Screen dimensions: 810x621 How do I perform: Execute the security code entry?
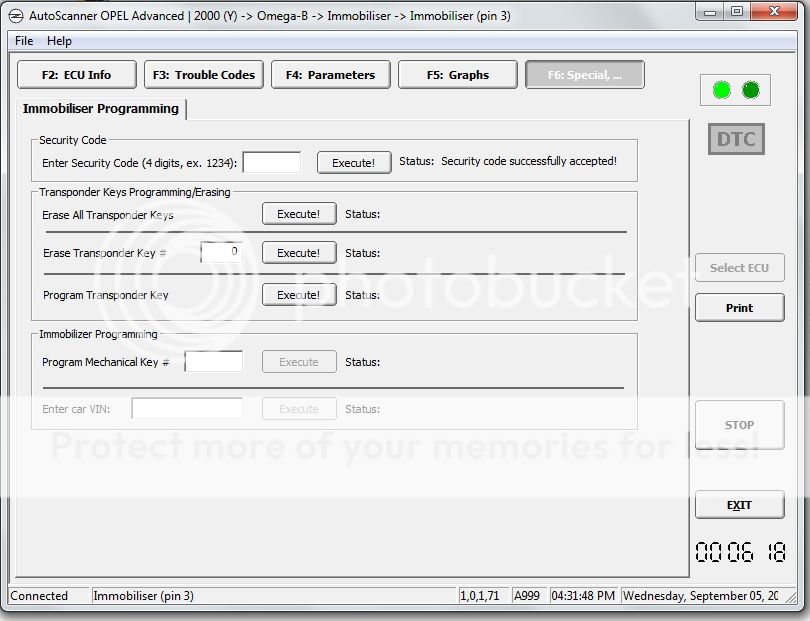pyautogui.click(x=353, y=162)
